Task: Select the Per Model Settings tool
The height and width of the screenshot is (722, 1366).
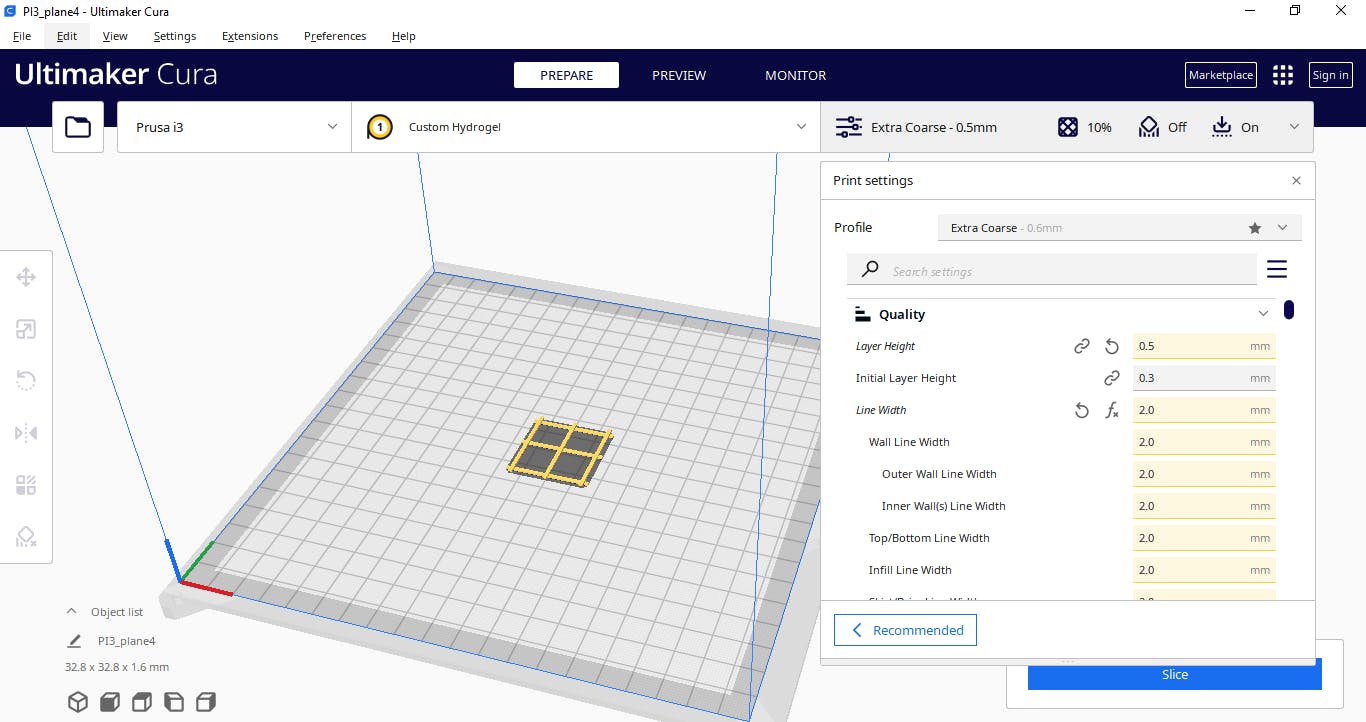Action: coord(26,485)
